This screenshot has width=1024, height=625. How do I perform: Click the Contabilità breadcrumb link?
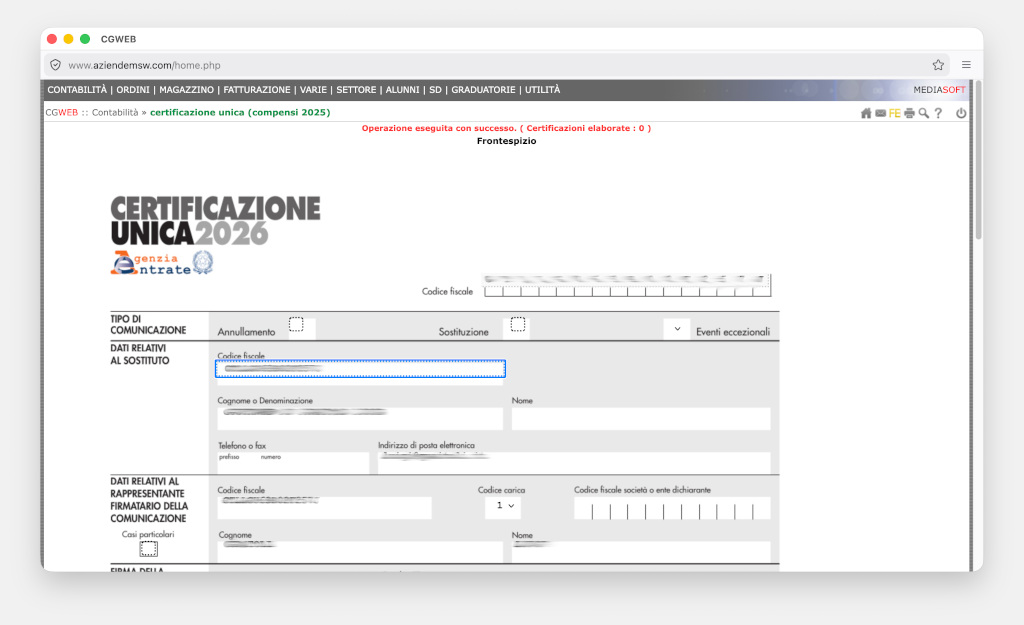pyautogui.click(x=115, y=113)
